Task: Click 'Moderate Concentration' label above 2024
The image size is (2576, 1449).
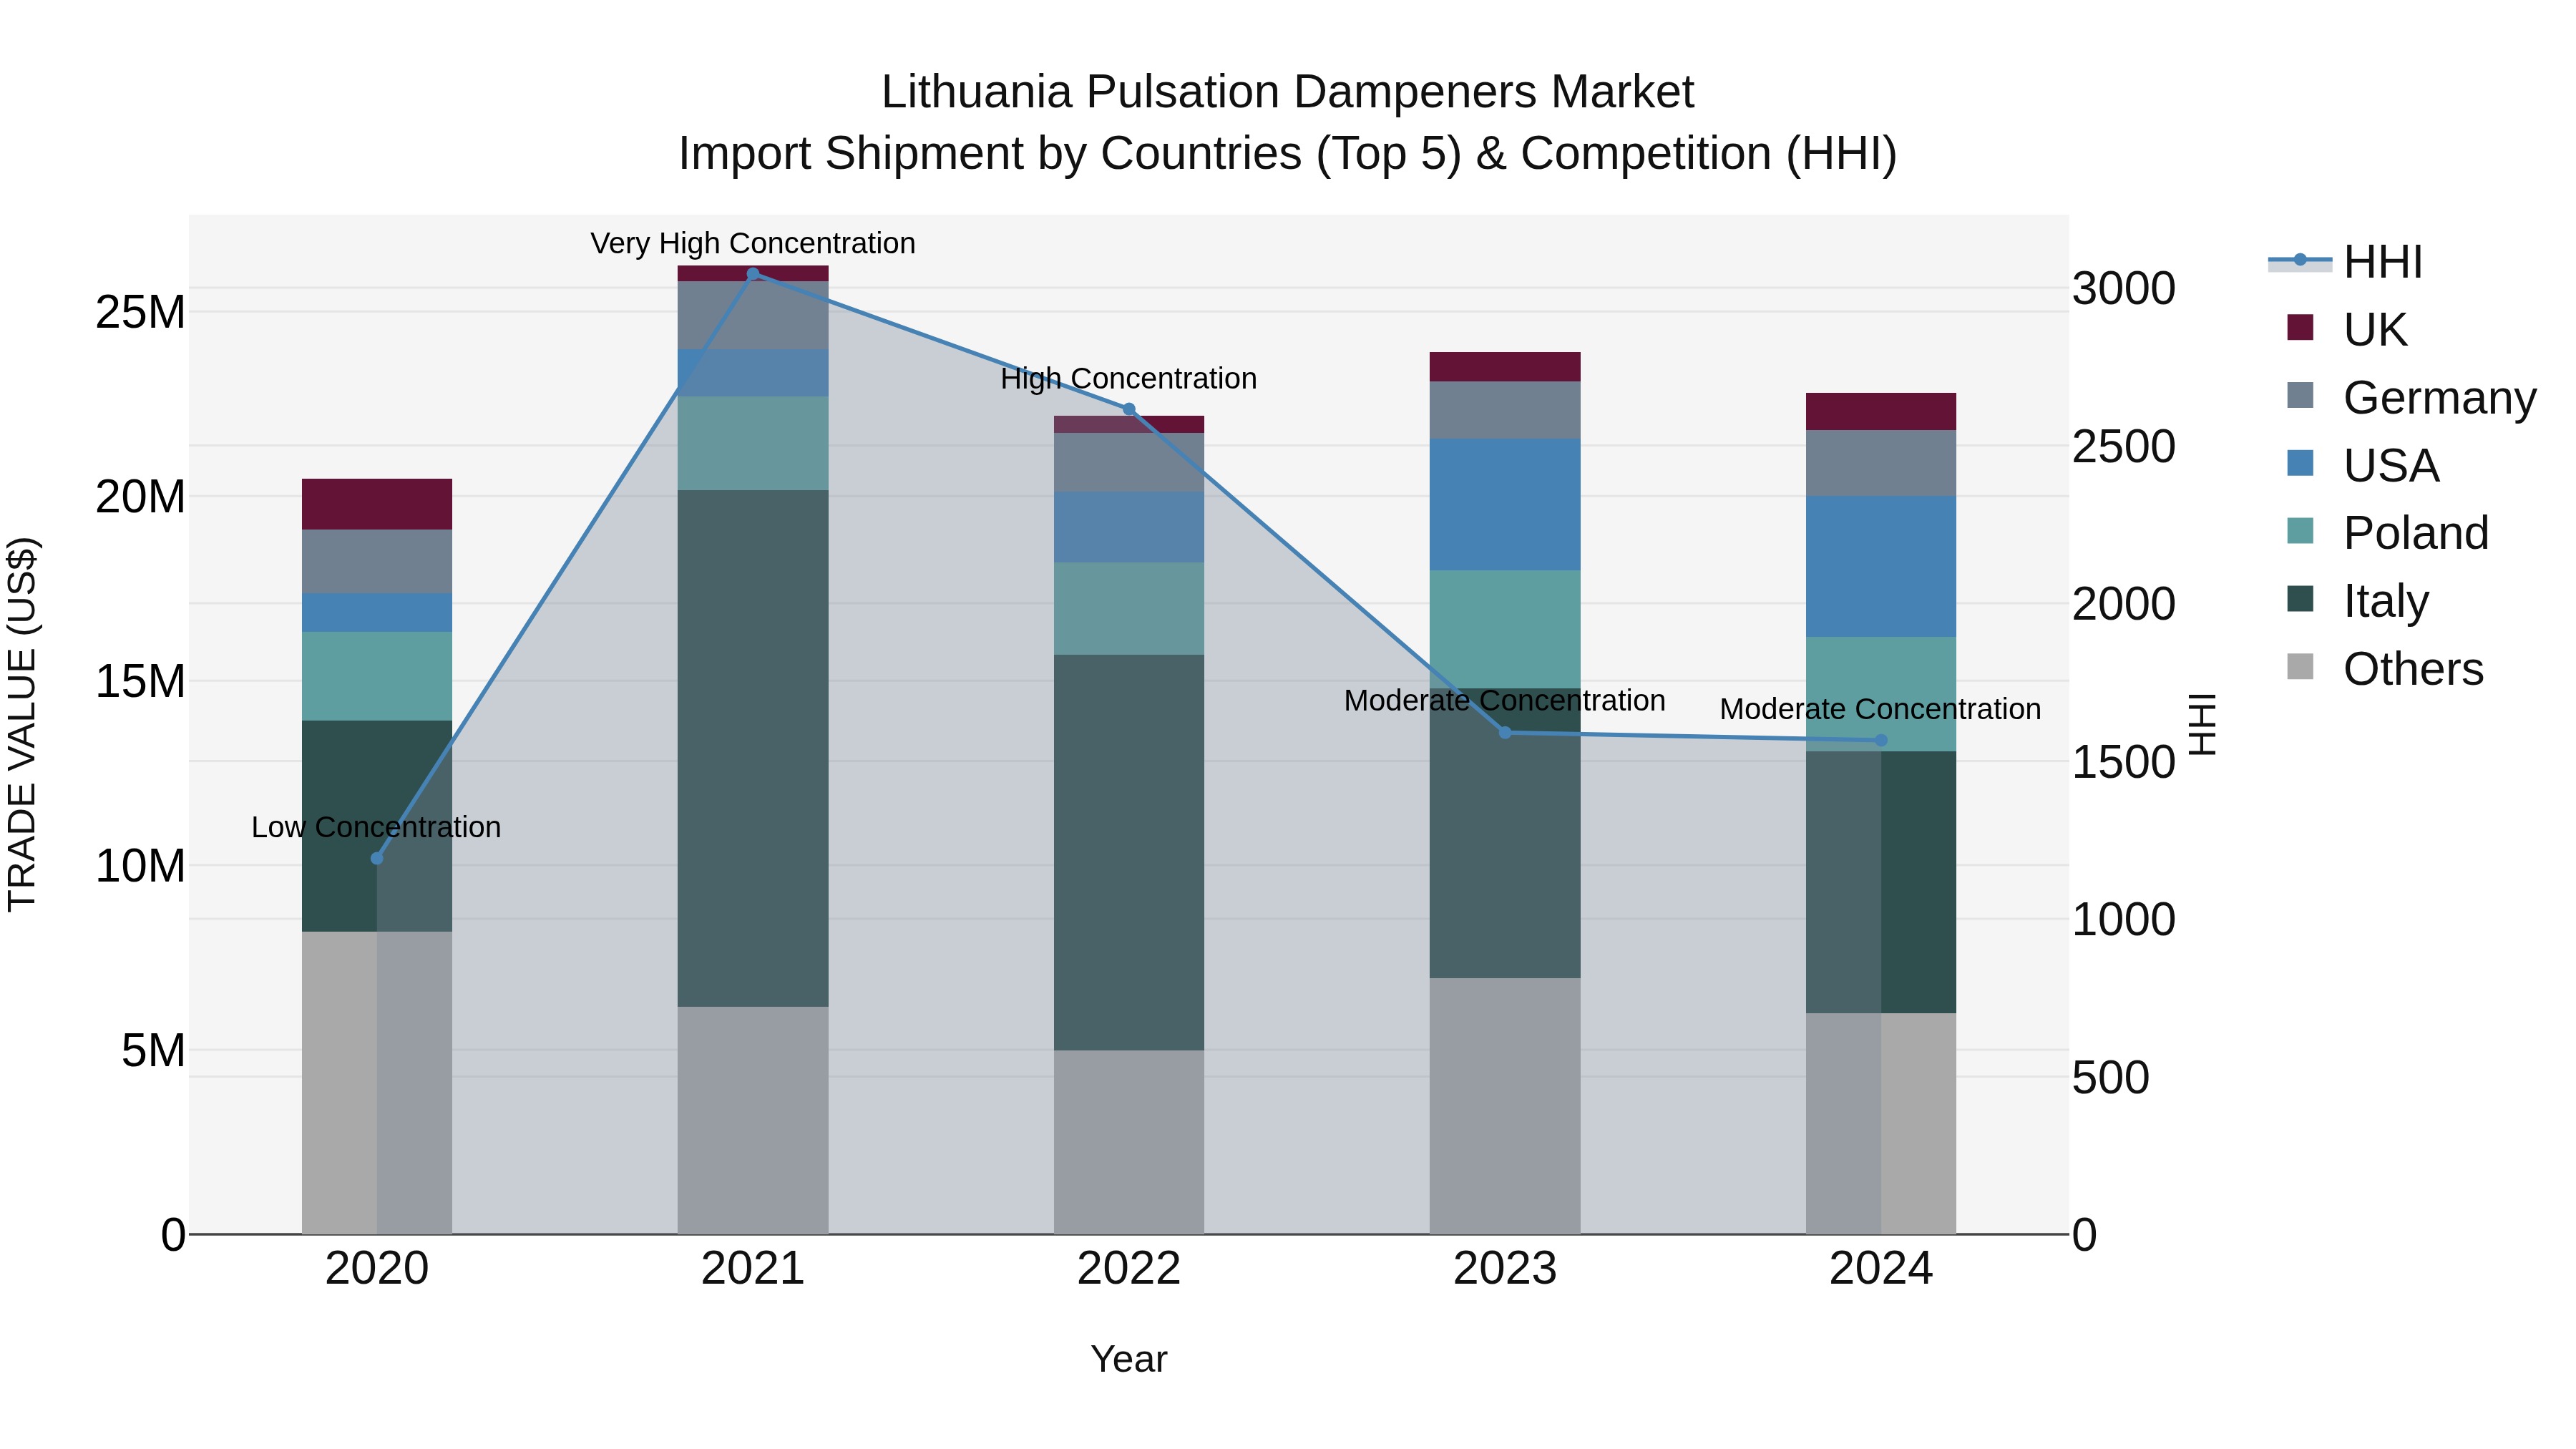Action: (x=1881, y=709)
